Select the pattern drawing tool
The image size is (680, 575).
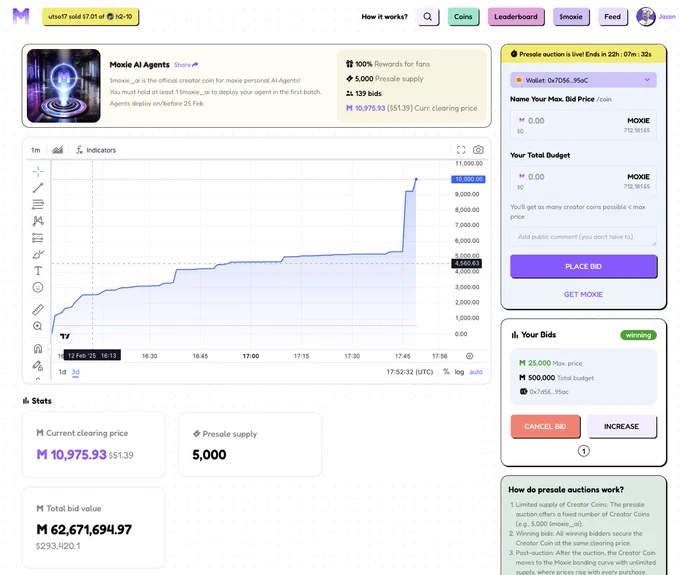(x=38, y=221)
